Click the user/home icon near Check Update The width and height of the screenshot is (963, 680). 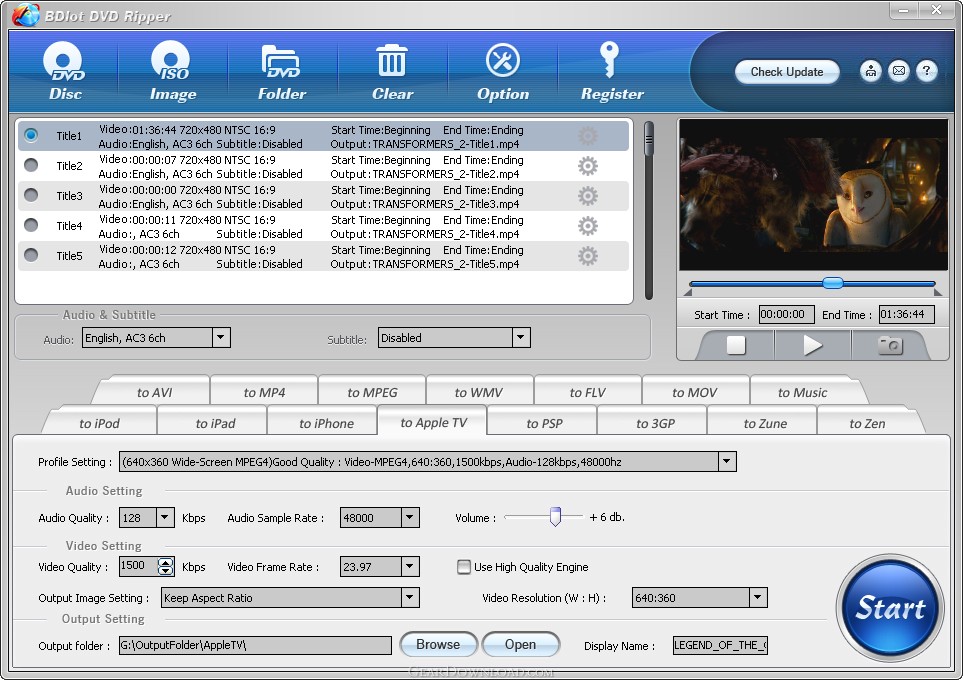870,71
